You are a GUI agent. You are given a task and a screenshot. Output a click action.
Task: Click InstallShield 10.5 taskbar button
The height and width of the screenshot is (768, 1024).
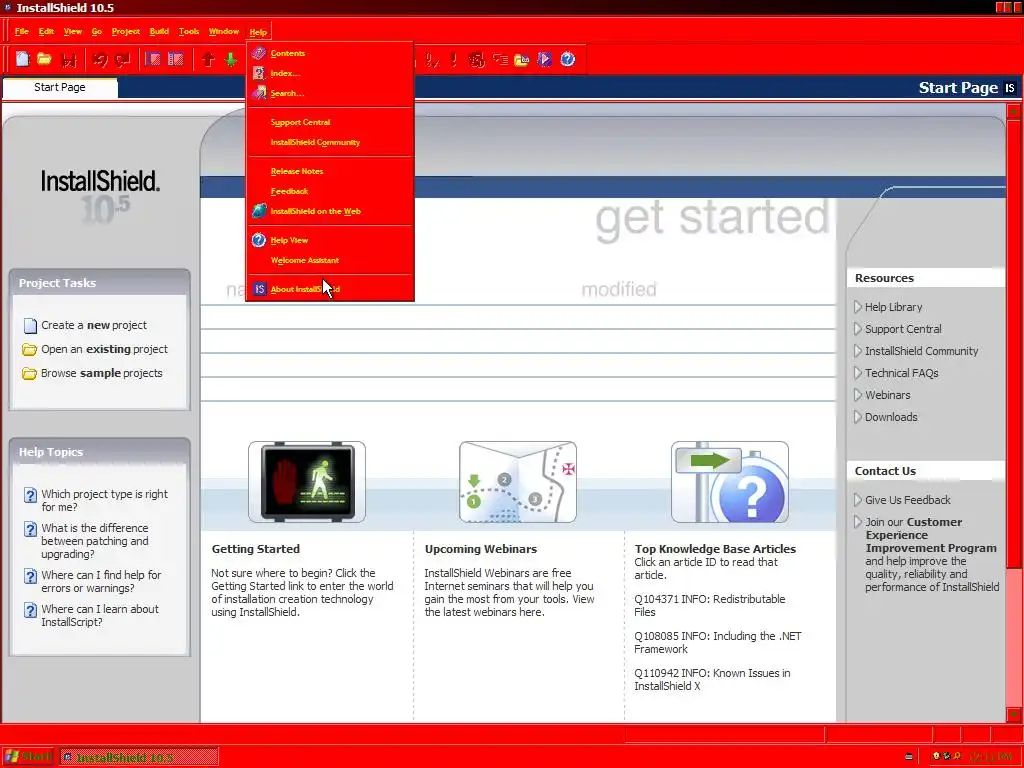pos(139,758)
